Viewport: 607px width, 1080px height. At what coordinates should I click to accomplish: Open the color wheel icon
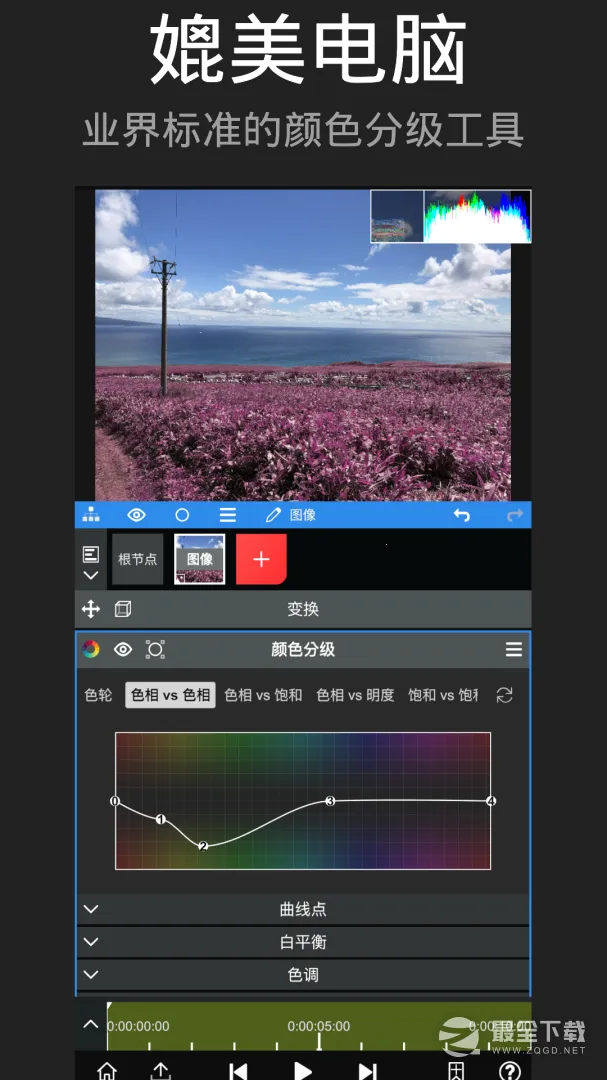[91, 649]
